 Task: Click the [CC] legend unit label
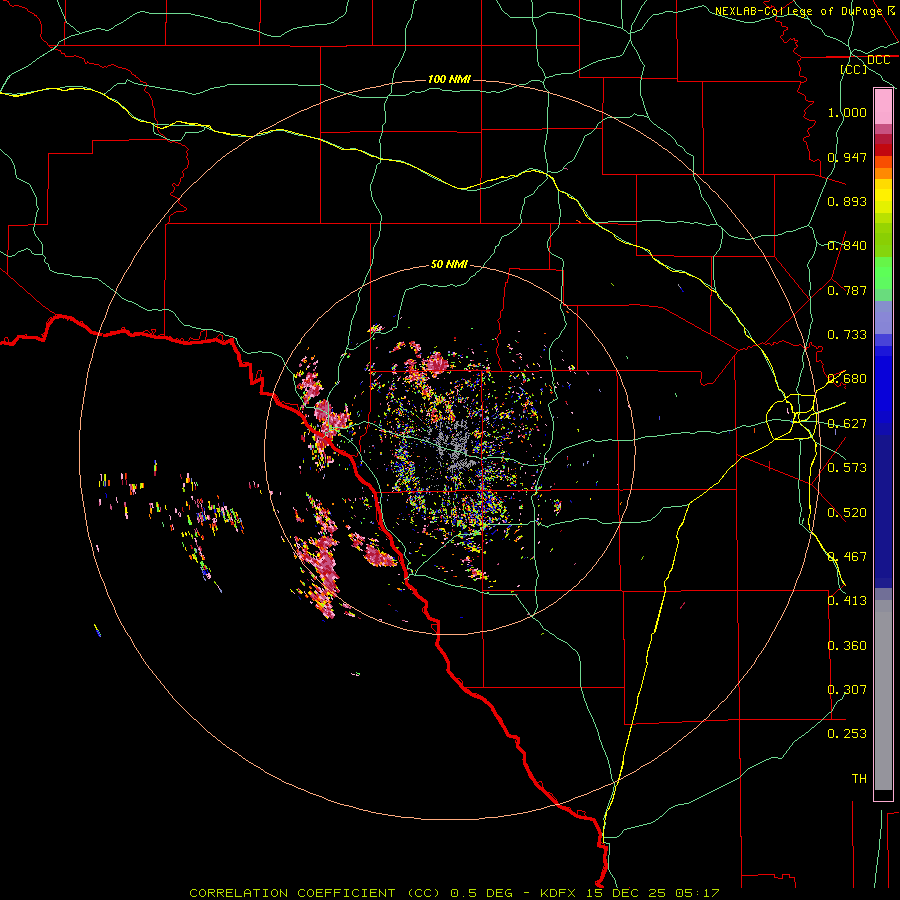tap(854, 69)
